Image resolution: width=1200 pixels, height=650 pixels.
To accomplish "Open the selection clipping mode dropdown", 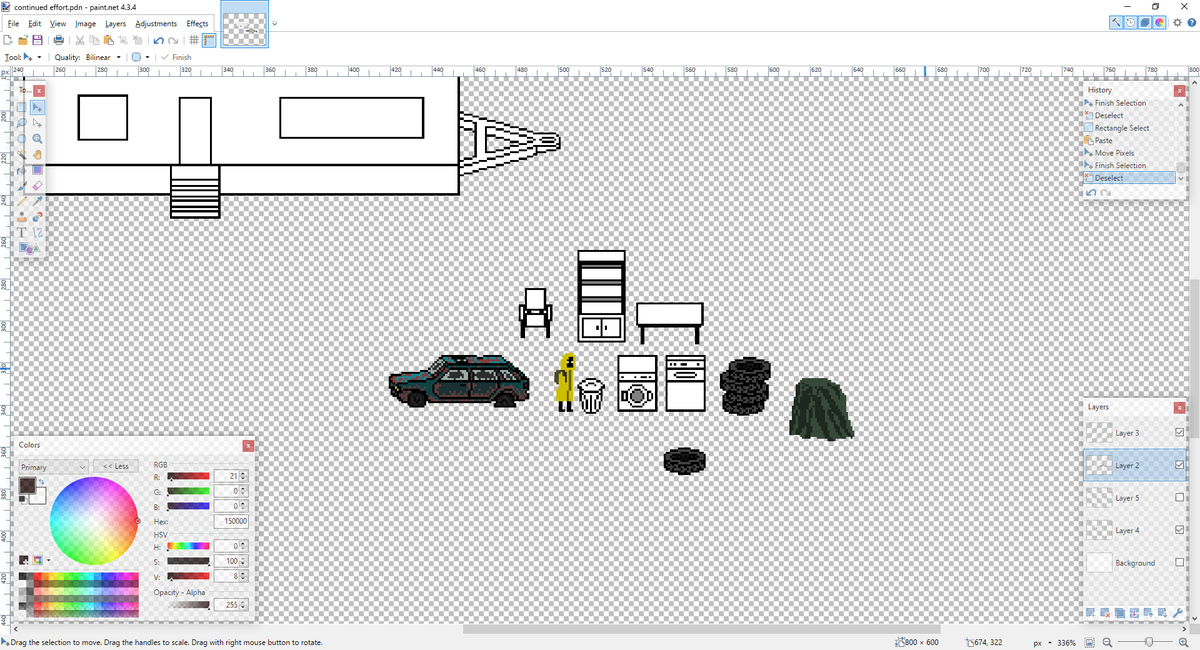I will pos(140,57).
